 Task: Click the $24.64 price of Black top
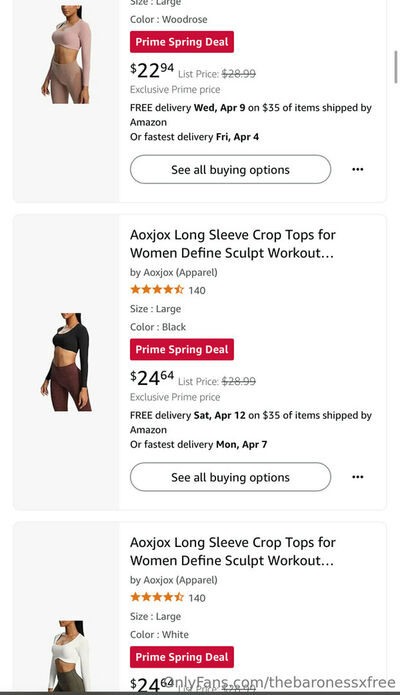(x=152, y=378)
